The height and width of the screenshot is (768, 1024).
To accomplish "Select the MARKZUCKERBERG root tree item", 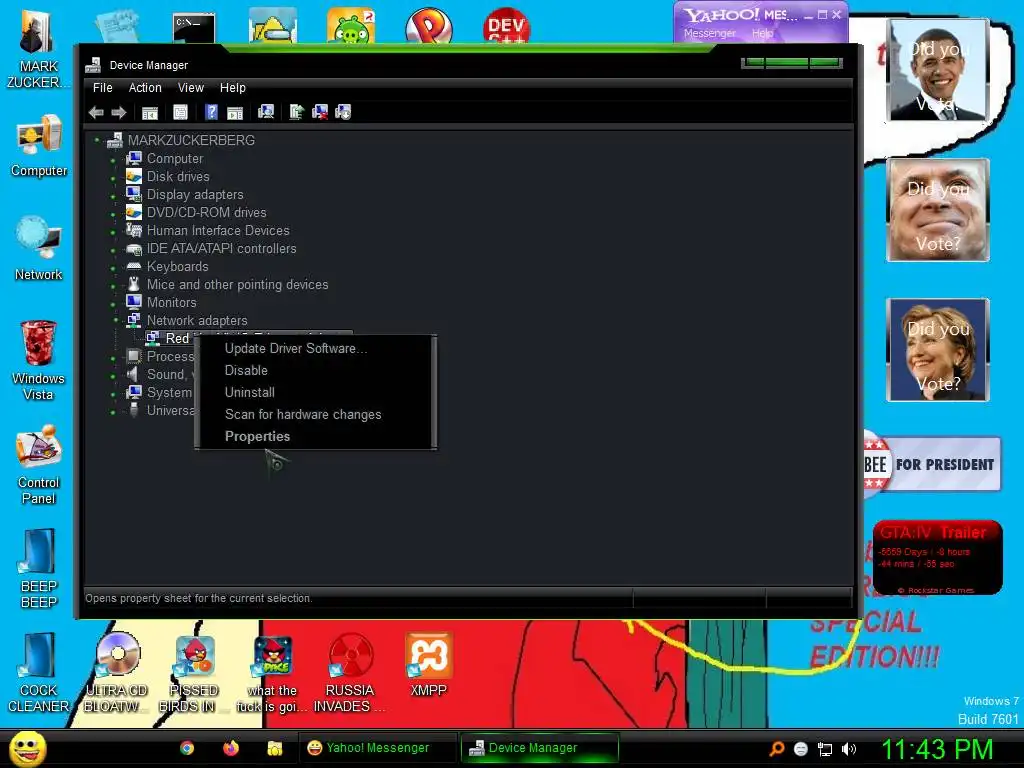I will [191, 140].
